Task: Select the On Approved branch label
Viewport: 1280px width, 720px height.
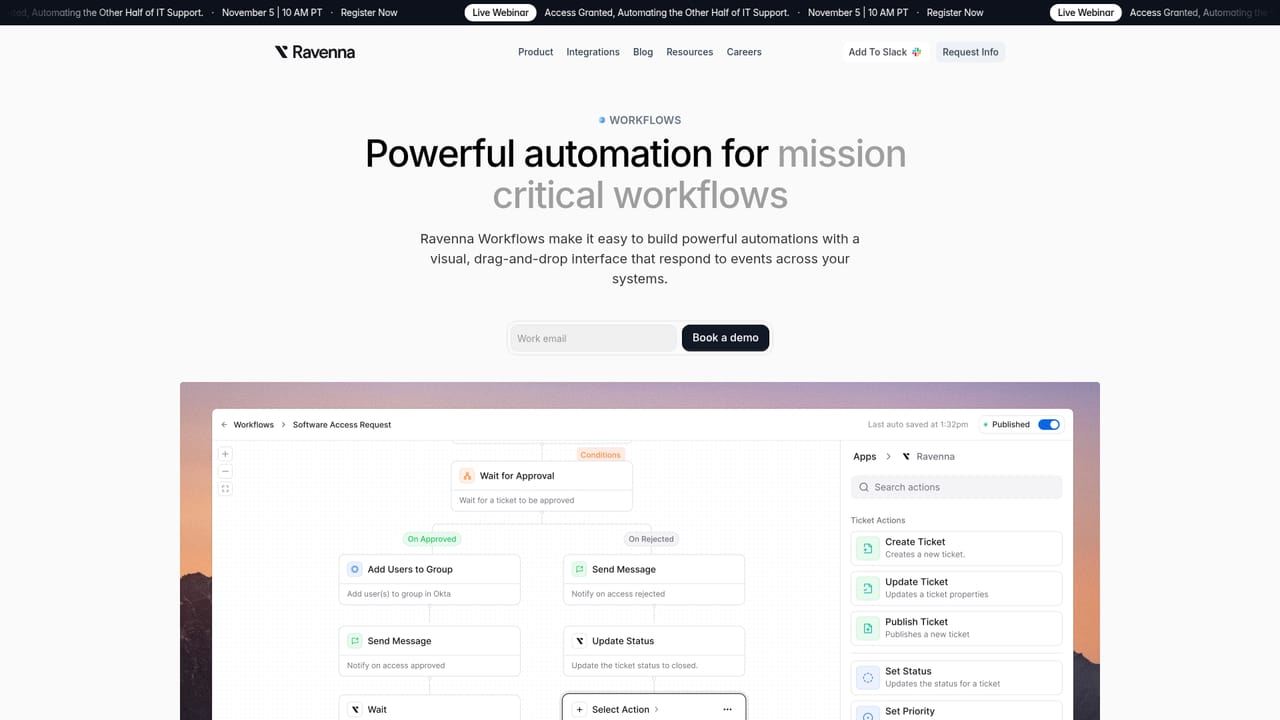Action: [x=432, y=539]
